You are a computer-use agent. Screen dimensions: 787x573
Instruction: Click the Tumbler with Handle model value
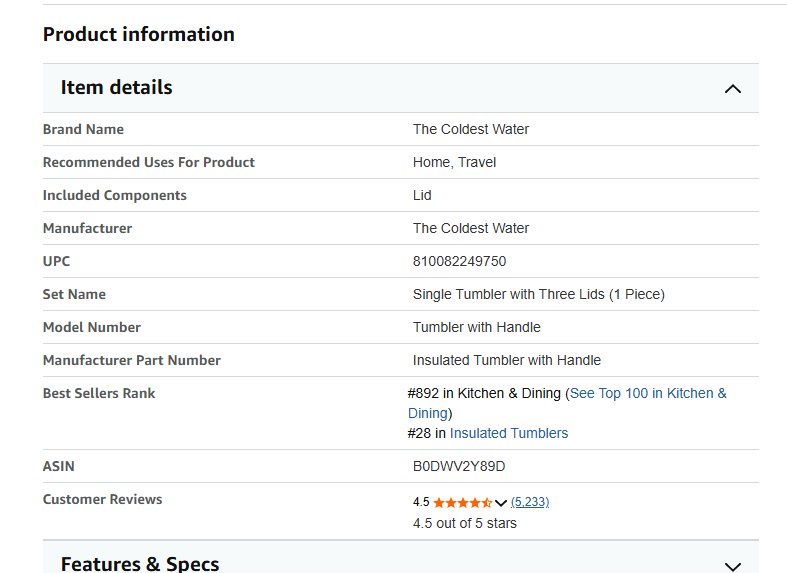tap(476, 328)
